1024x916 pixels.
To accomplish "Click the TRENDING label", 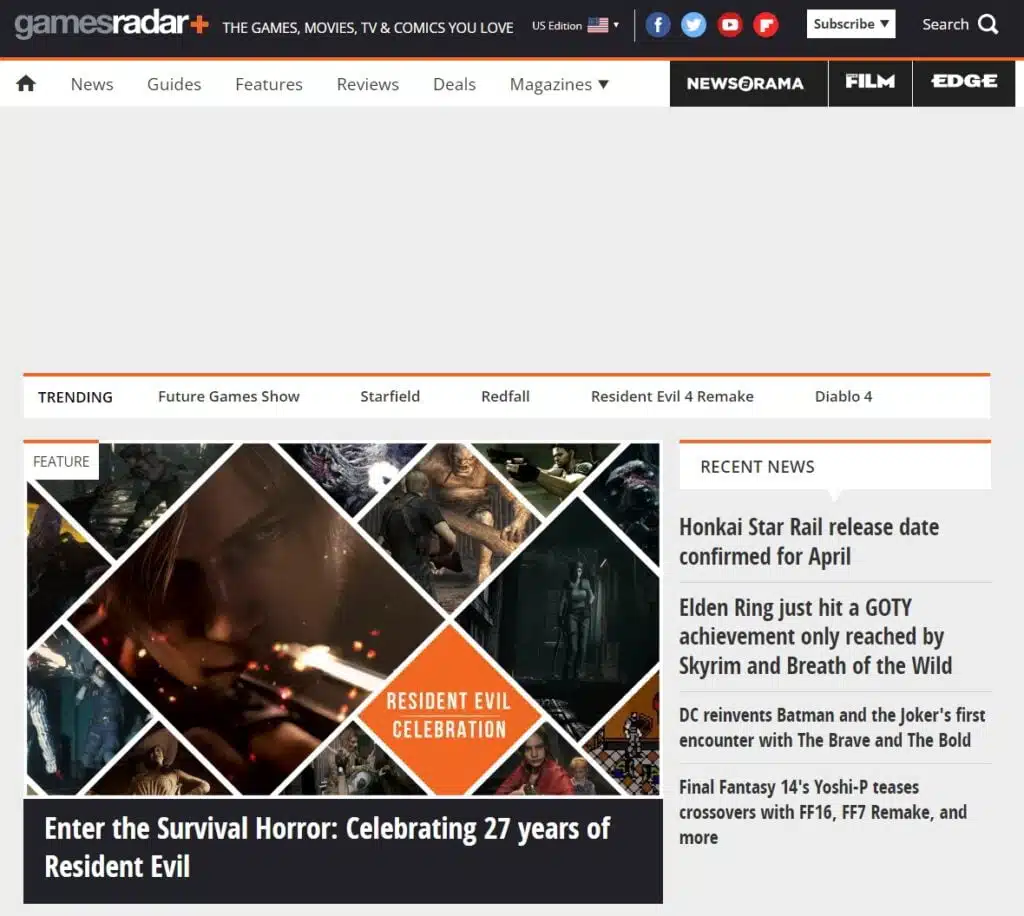I will pyautogui.click(x=75, y=397).
